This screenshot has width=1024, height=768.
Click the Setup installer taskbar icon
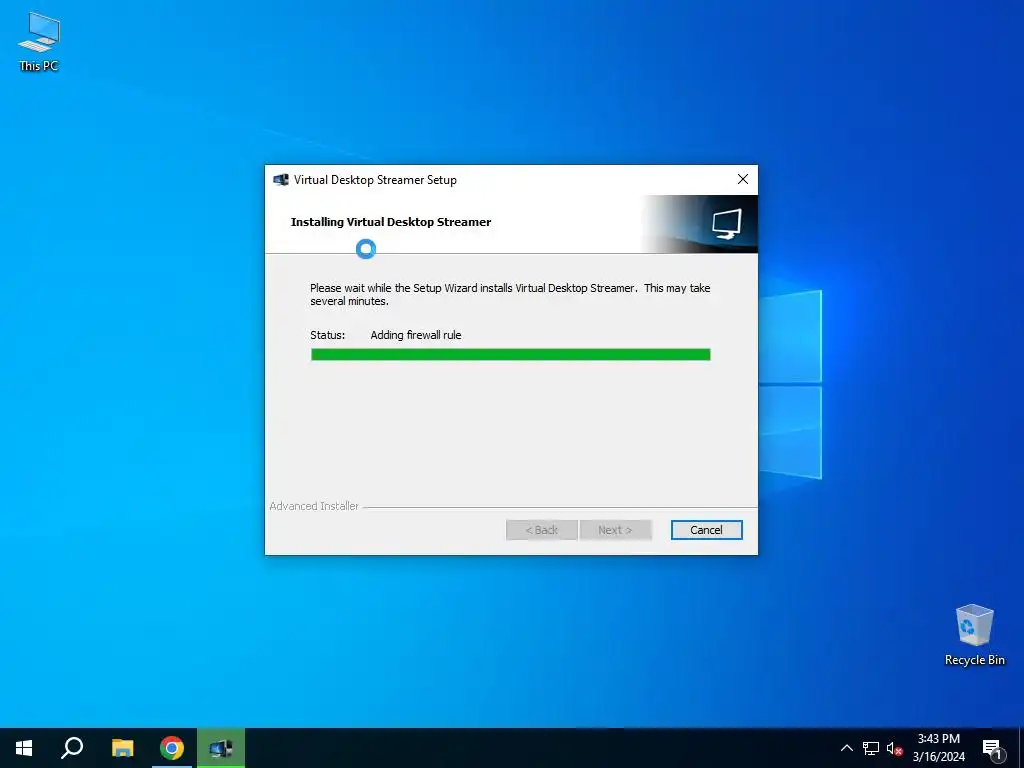click(x=221, y=748)
